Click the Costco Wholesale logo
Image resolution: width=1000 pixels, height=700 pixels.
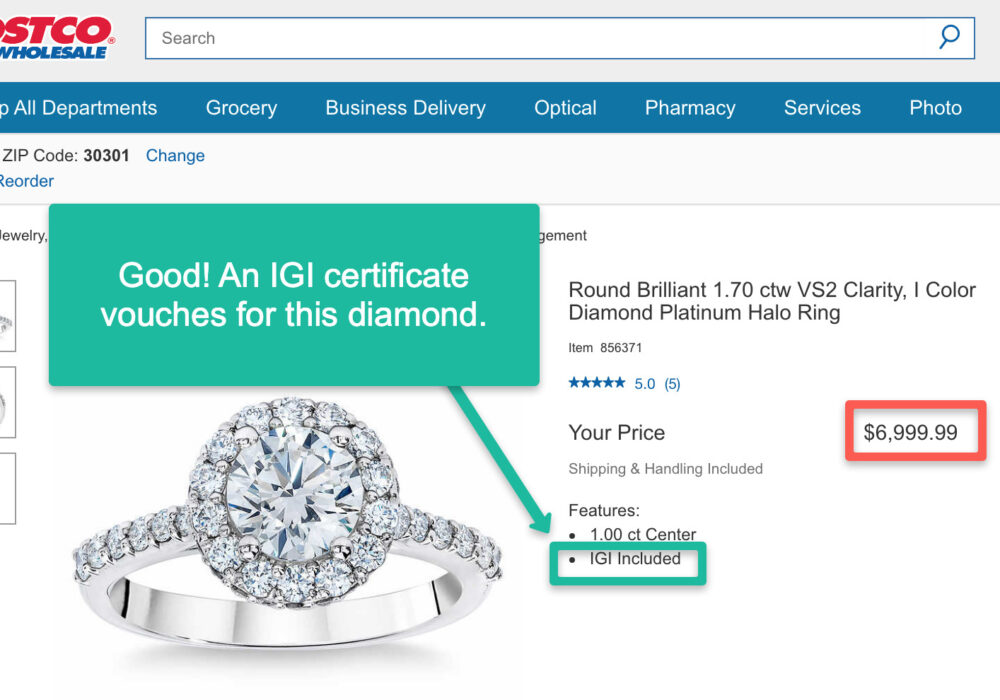click(x=55, y=38)
